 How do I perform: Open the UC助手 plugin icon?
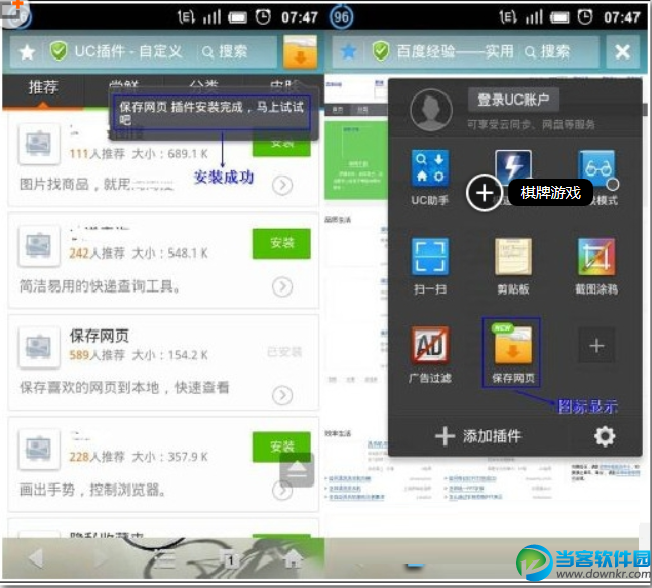(430, 168)
